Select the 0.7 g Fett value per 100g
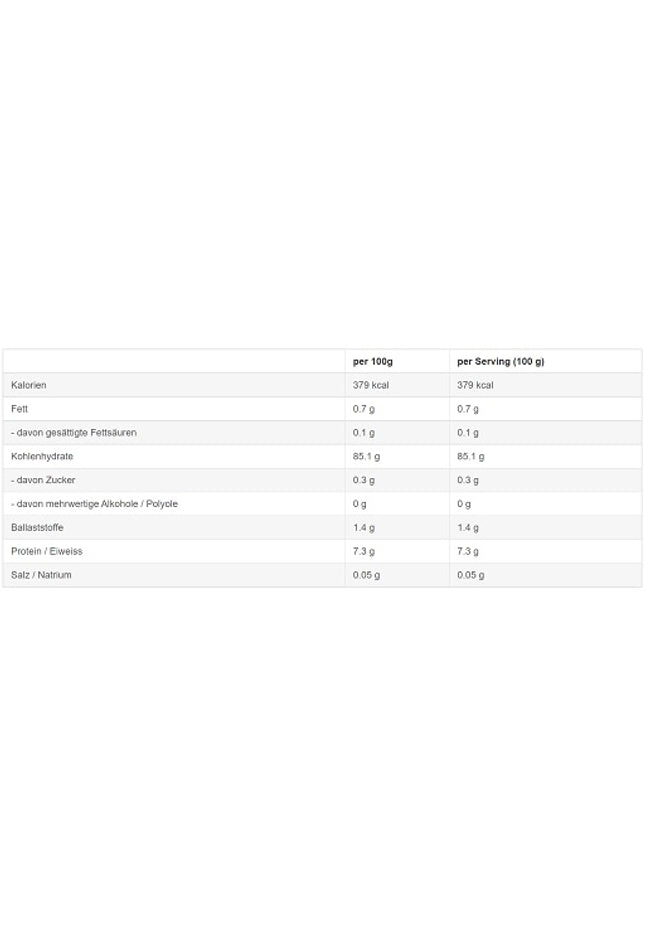The width and height of the screenshot is (645, 936). [x=364, y=409]
